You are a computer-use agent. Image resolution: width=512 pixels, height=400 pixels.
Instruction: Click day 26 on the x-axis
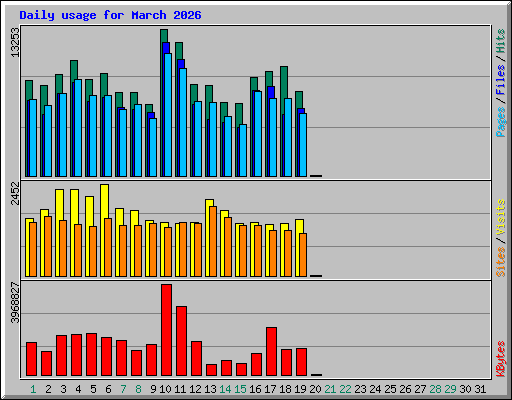tap(405, 389)
